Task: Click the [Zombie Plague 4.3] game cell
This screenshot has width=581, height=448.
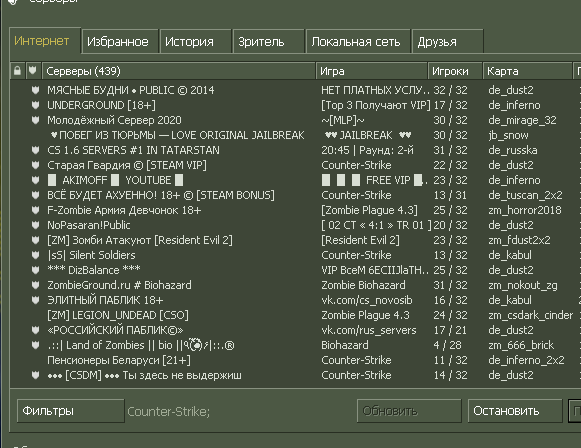Action: point(369,210)
